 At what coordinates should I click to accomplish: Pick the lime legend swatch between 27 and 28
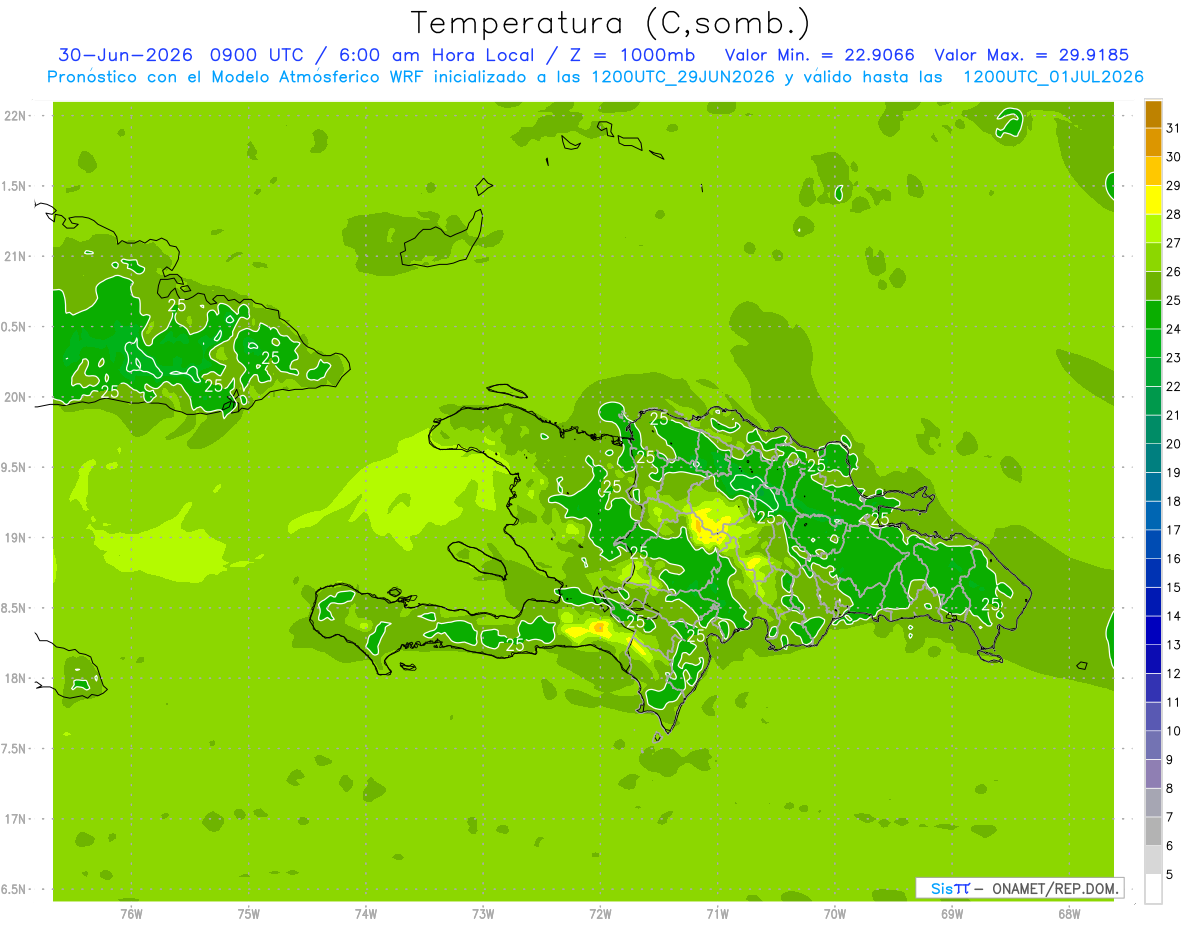[x=1153, y=228]
